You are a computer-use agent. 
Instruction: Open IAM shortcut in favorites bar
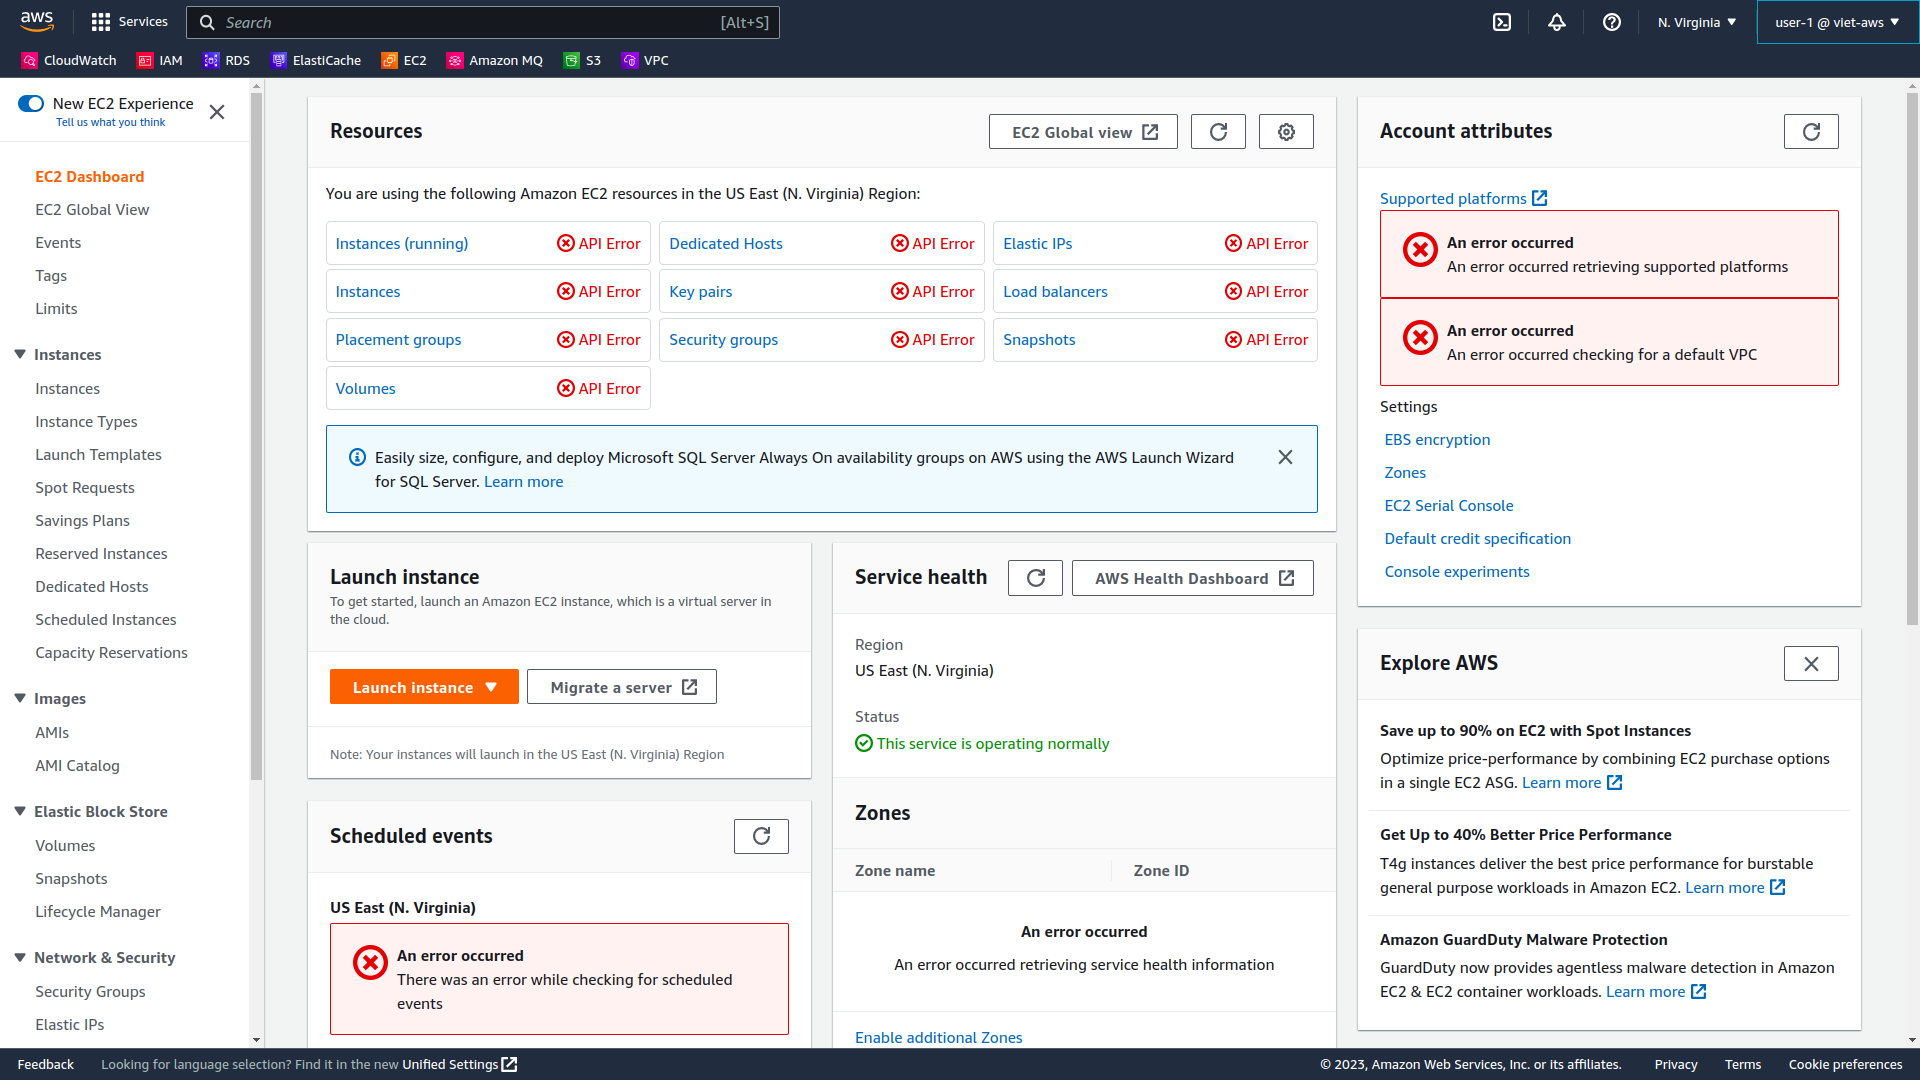(x=160, y=60)
